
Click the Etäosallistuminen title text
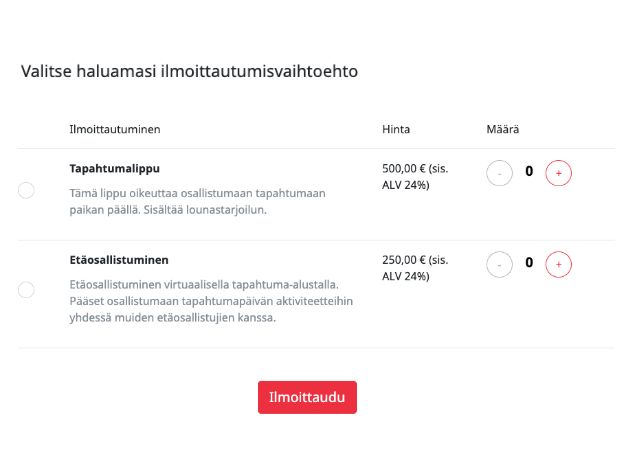point(119,260)
